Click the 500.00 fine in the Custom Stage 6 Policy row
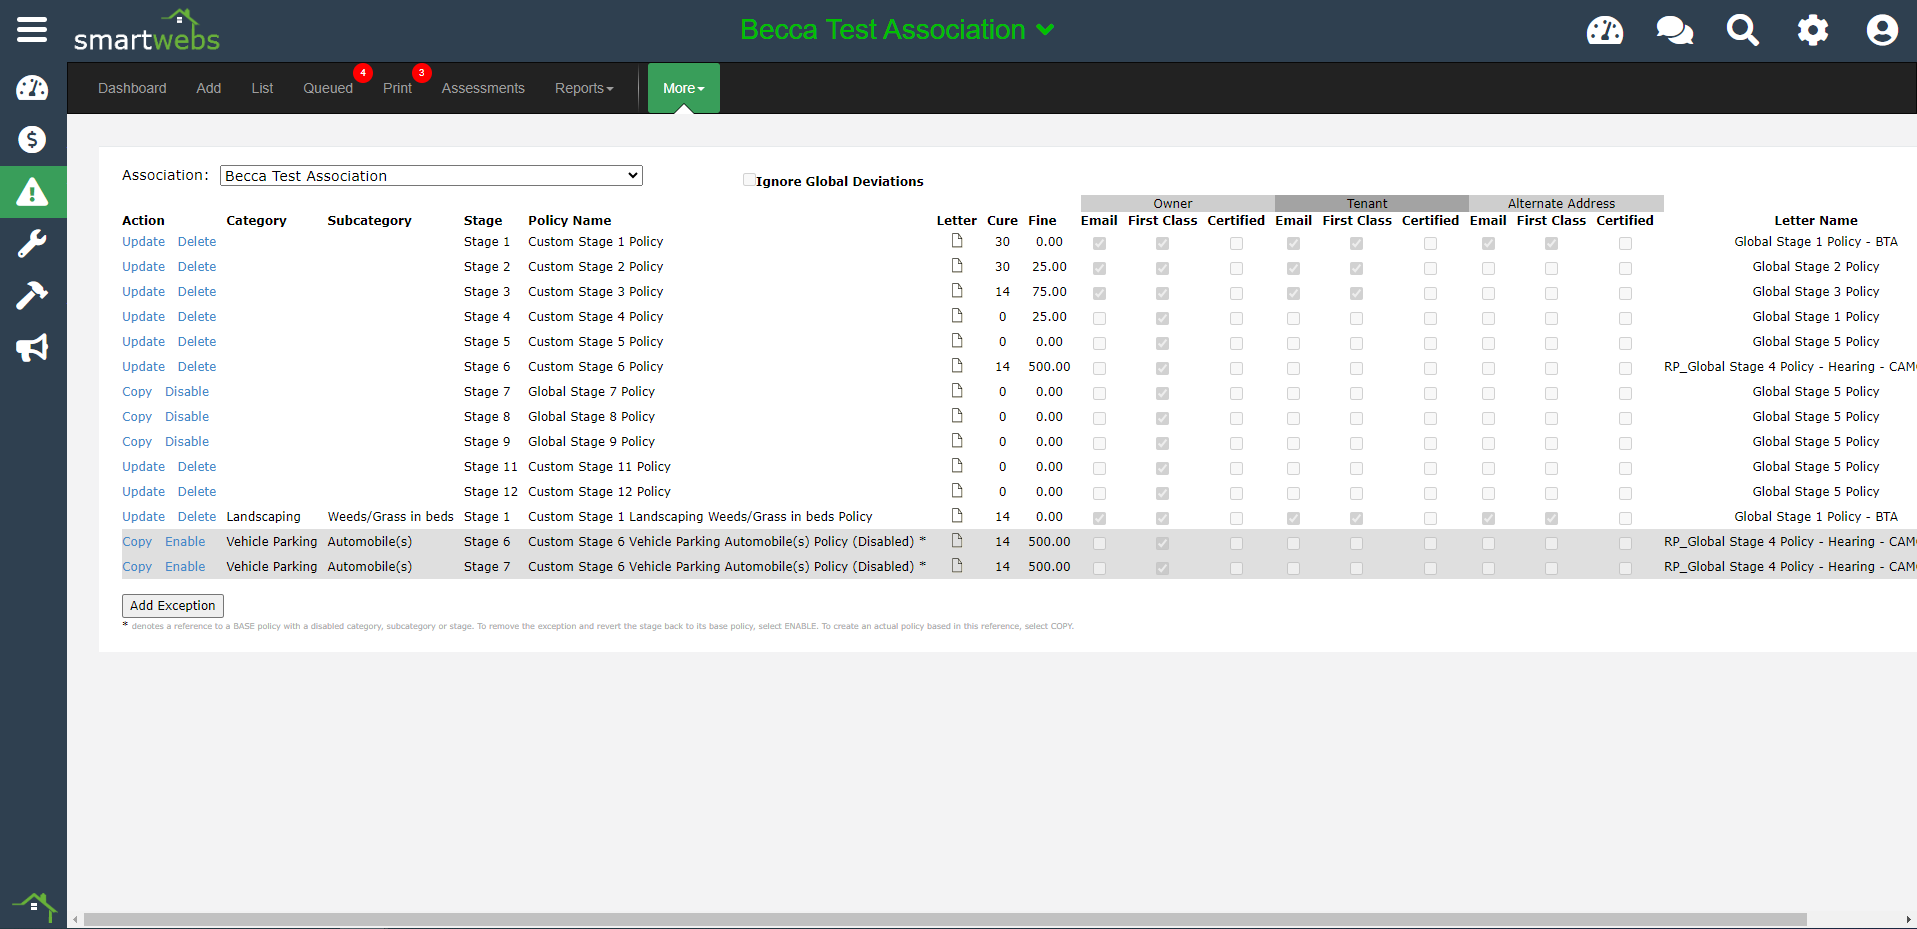Screen dimensions: 1917x929 click(1049, 366)
